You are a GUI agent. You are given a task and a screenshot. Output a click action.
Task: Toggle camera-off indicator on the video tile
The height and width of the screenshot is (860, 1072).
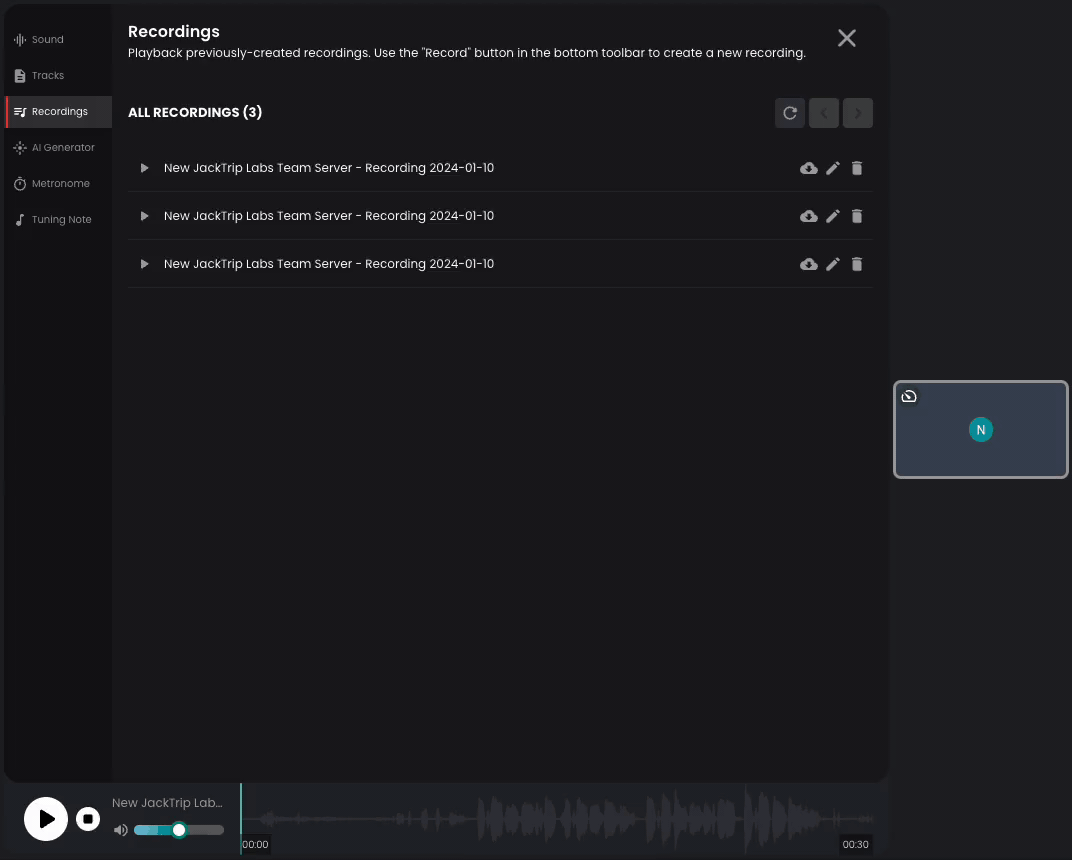click(x=909, y=396)
